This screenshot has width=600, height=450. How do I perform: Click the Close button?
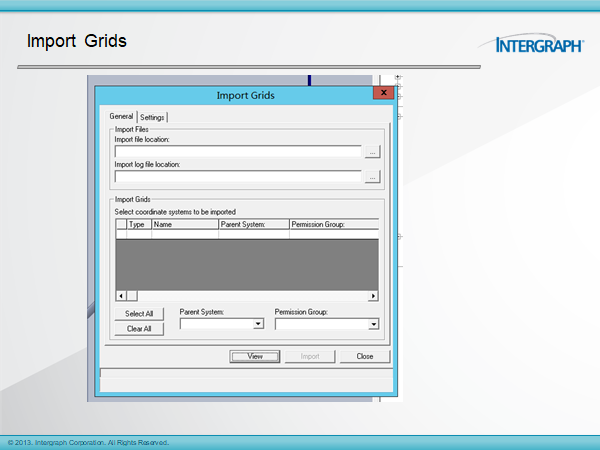[365, 356]
